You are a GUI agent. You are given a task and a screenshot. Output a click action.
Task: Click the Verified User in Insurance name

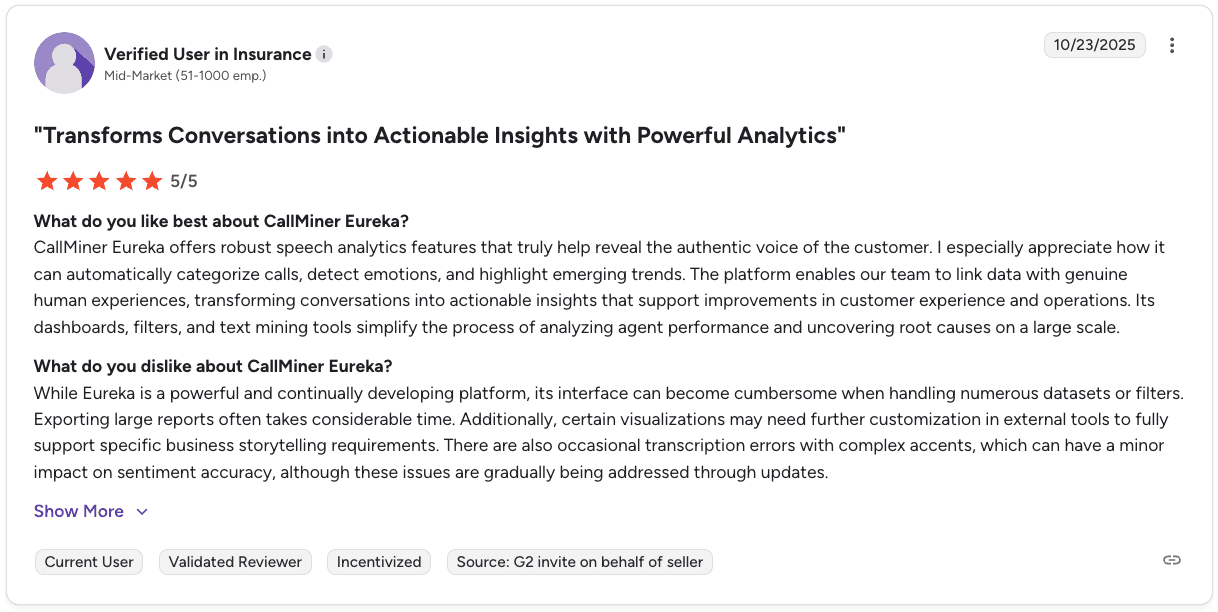coord(208,54)
